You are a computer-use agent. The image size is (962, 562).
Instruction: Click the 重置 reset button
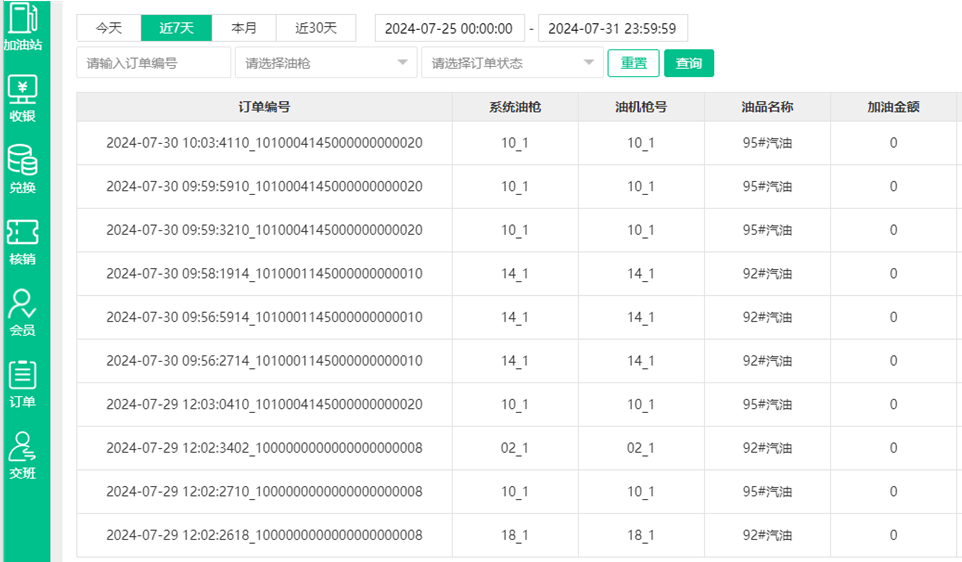tap(633, 63)
